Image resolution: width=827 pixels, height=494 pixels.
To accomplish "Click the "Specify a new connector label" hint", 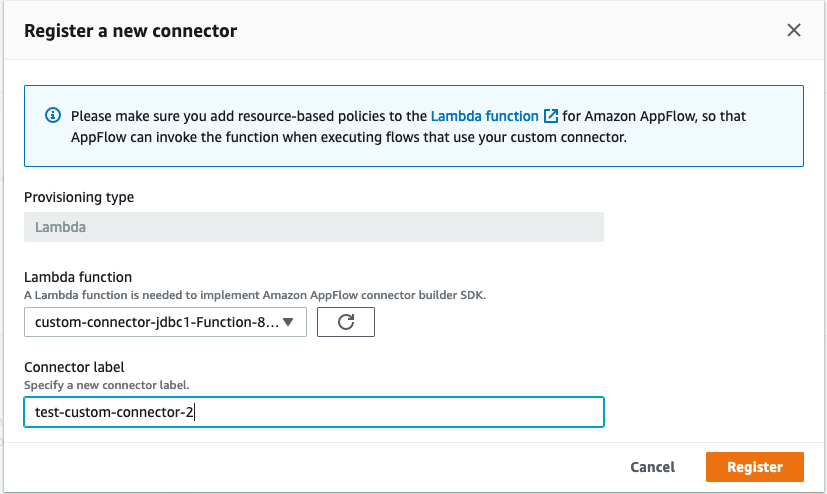I will click(106, 384).
